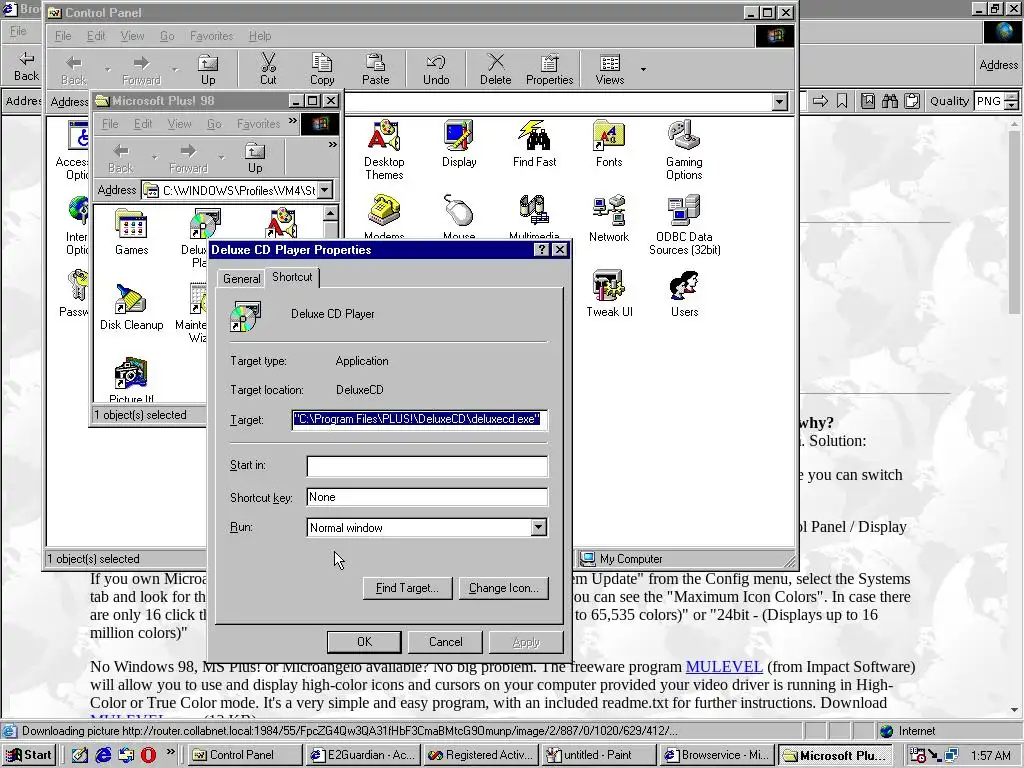Switch to E2Guardian taskbar button

click(x=364, y=755)
